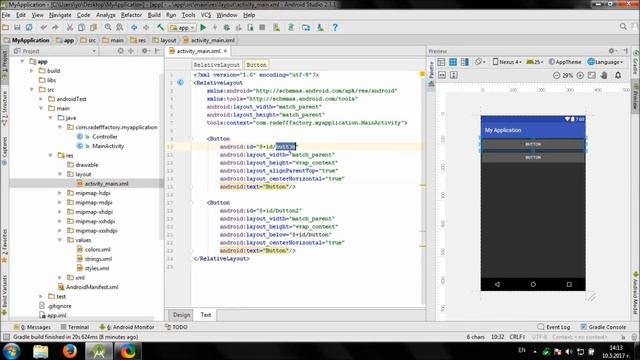The width and height of the screenshot is (640, 360).
Task: Click the Back navigation arrow icon
Action: click(x=134, y=27)
